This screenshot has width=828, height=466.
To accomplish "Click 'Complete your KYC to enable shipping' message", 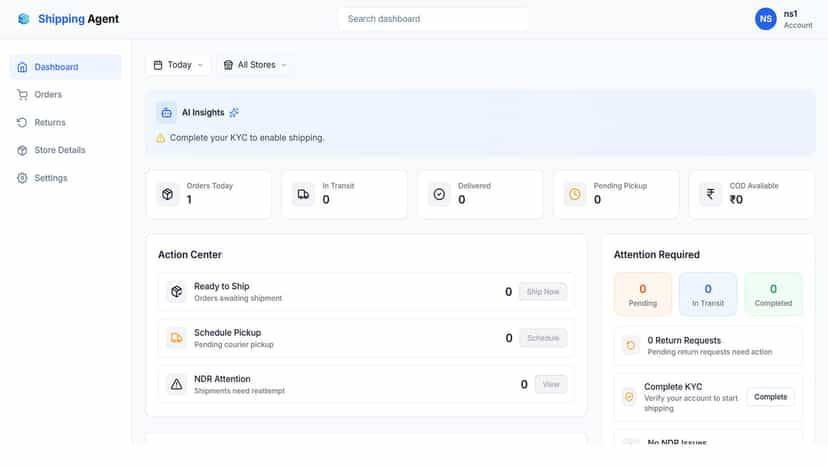I will click(247, 138).
